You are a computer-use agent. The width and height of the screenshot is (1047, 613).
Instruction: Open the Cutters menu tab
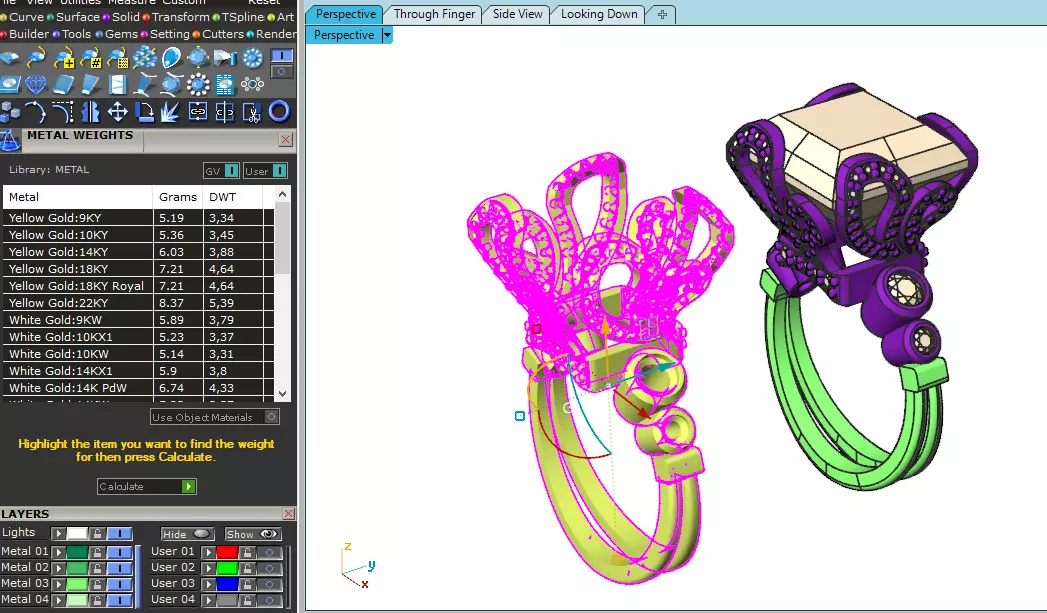click(223, 34)
